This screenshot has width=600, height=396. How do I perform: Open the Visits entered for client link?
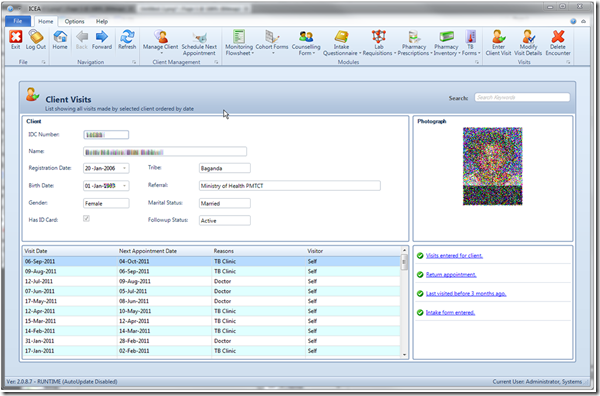point(454,256)
